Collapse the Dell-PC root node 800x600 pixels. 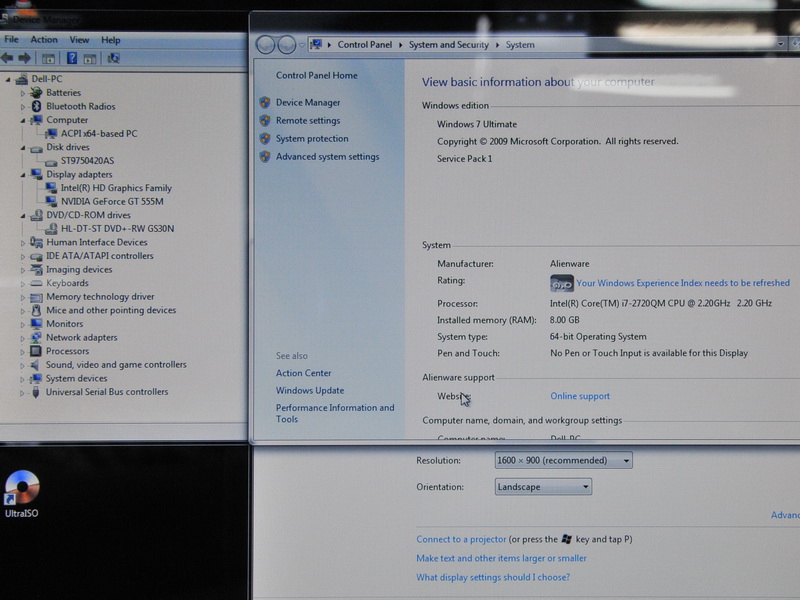coord(8,79)
